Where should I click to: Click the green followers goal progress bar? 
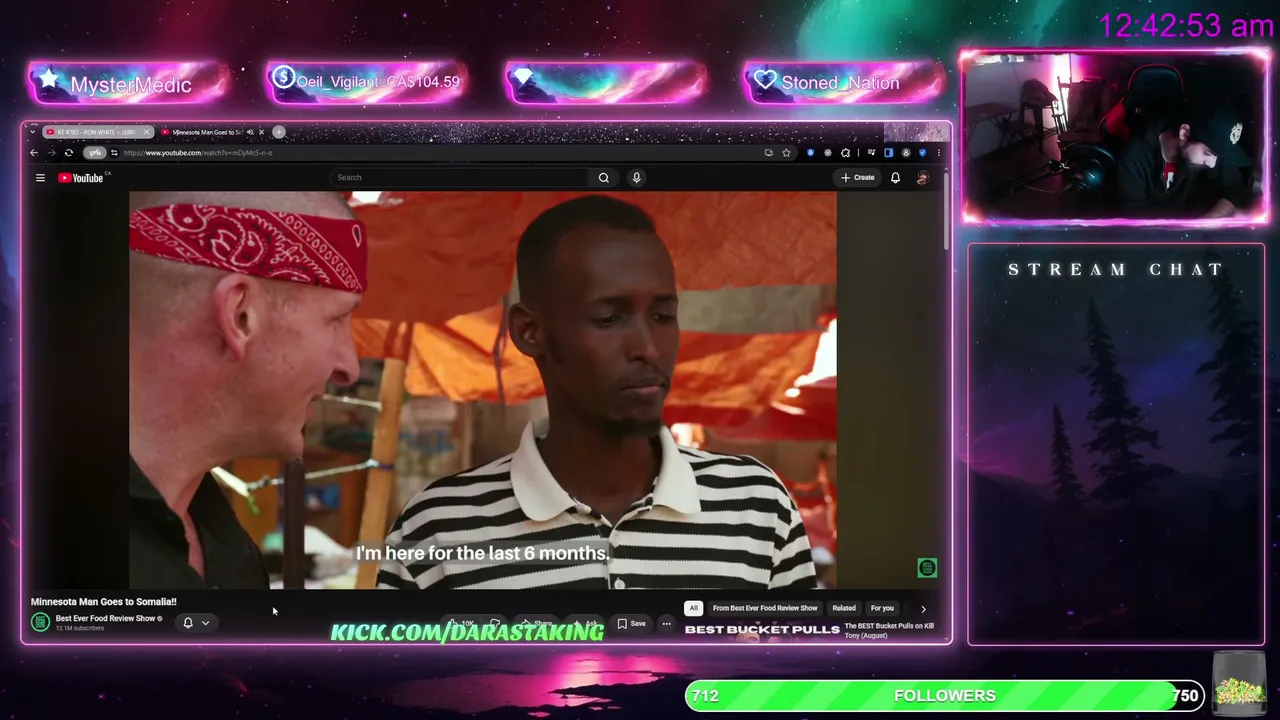point(945,696)
